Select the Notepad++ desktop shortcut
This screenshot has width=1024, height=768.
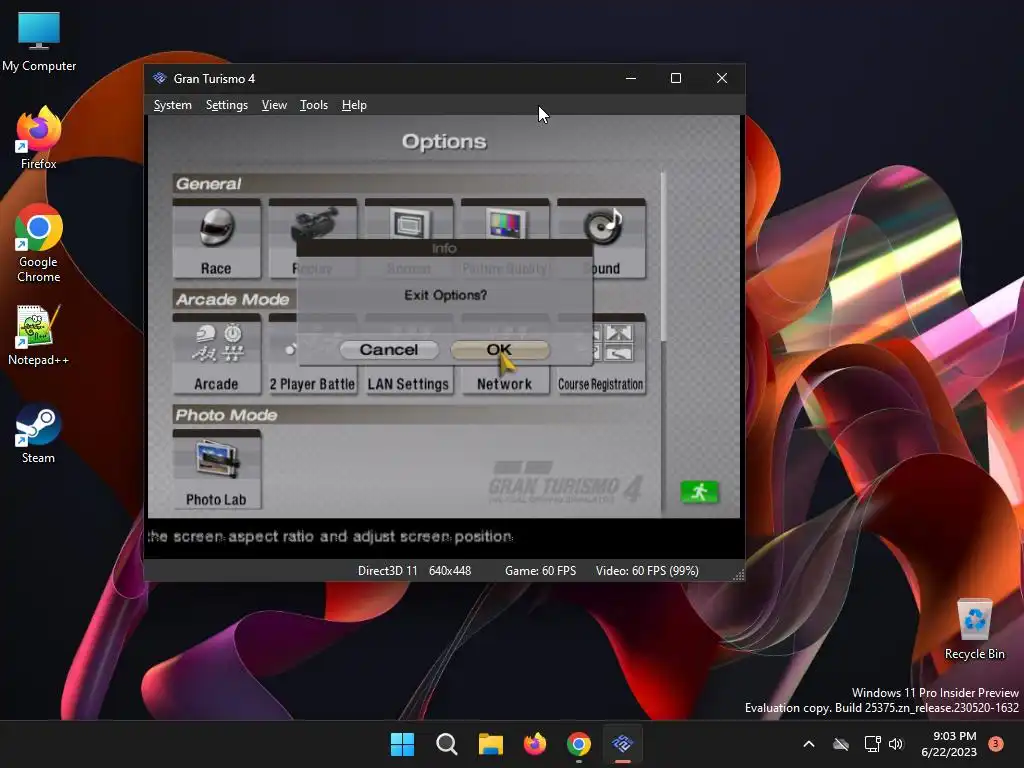click(39, 335)
